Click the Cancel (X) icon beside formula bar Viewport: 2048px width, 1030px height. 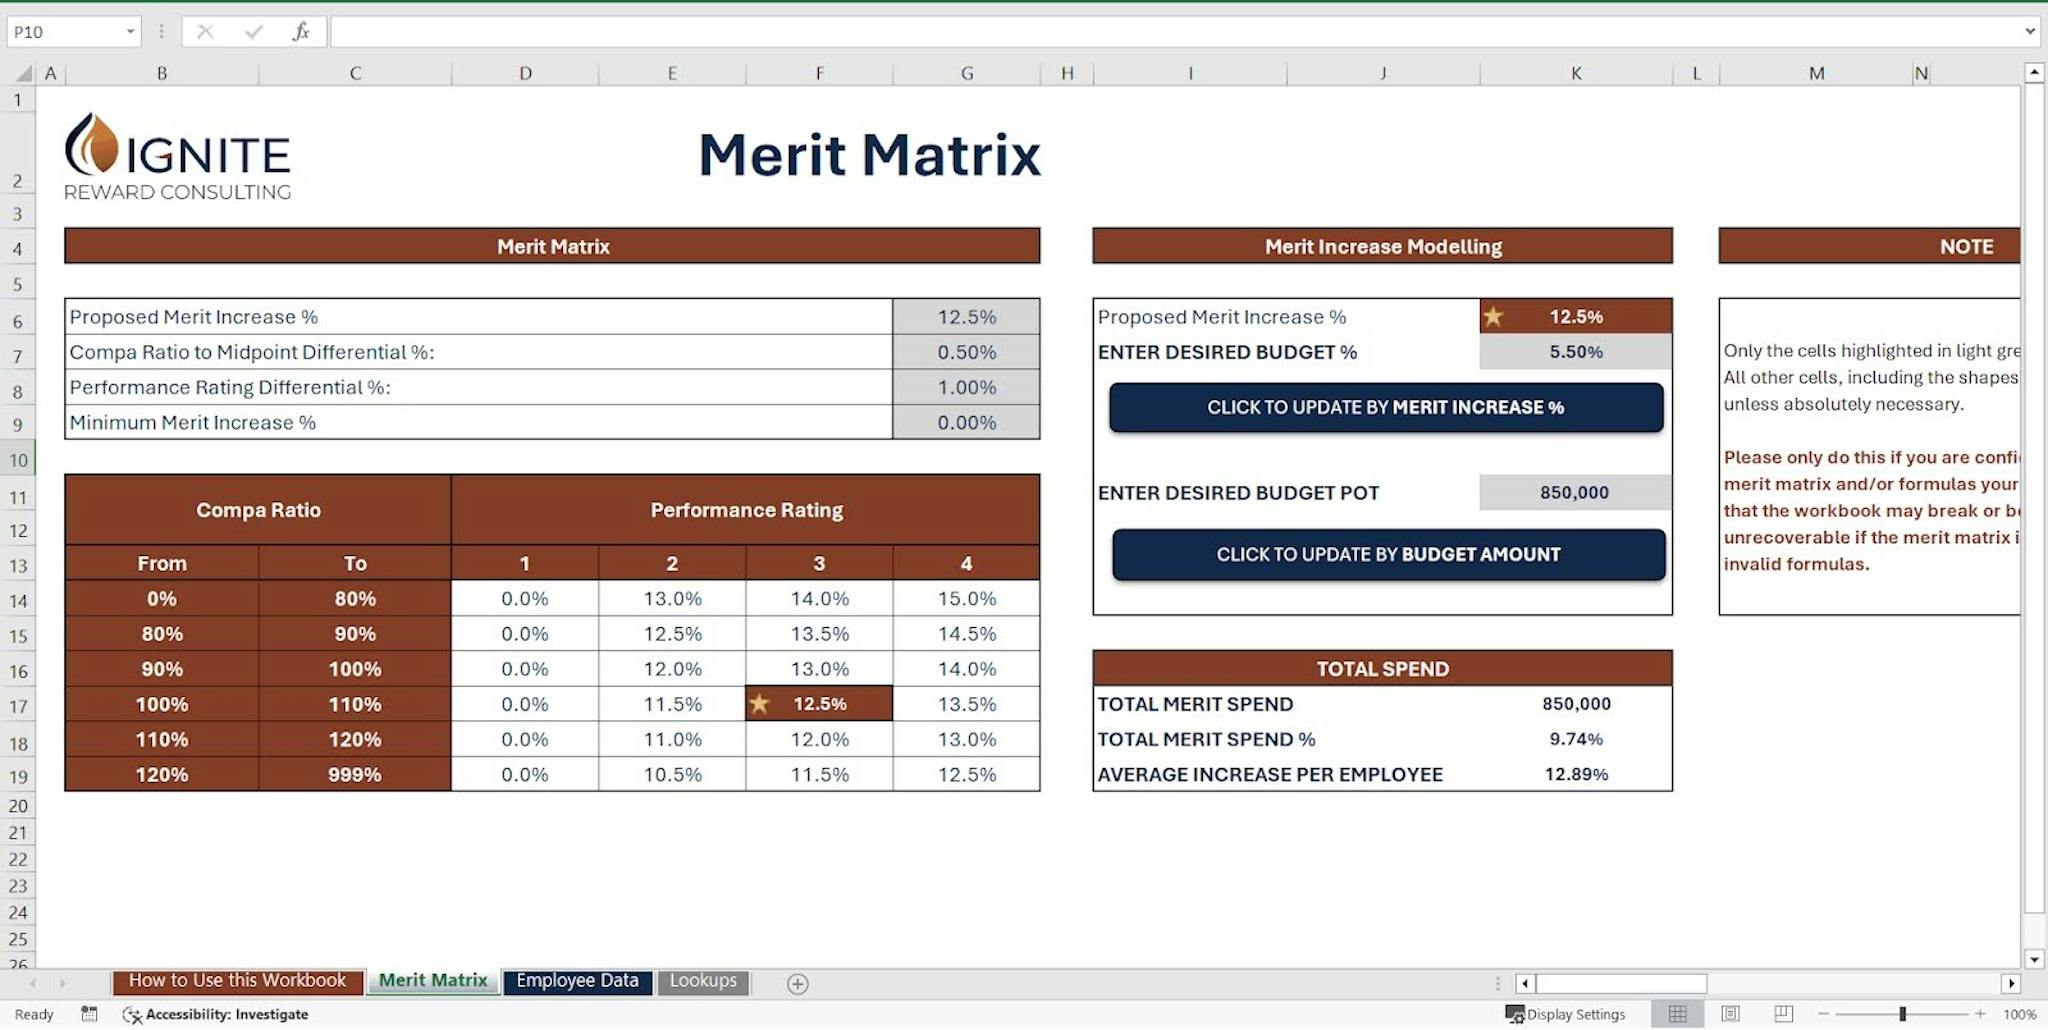[206, 30]
